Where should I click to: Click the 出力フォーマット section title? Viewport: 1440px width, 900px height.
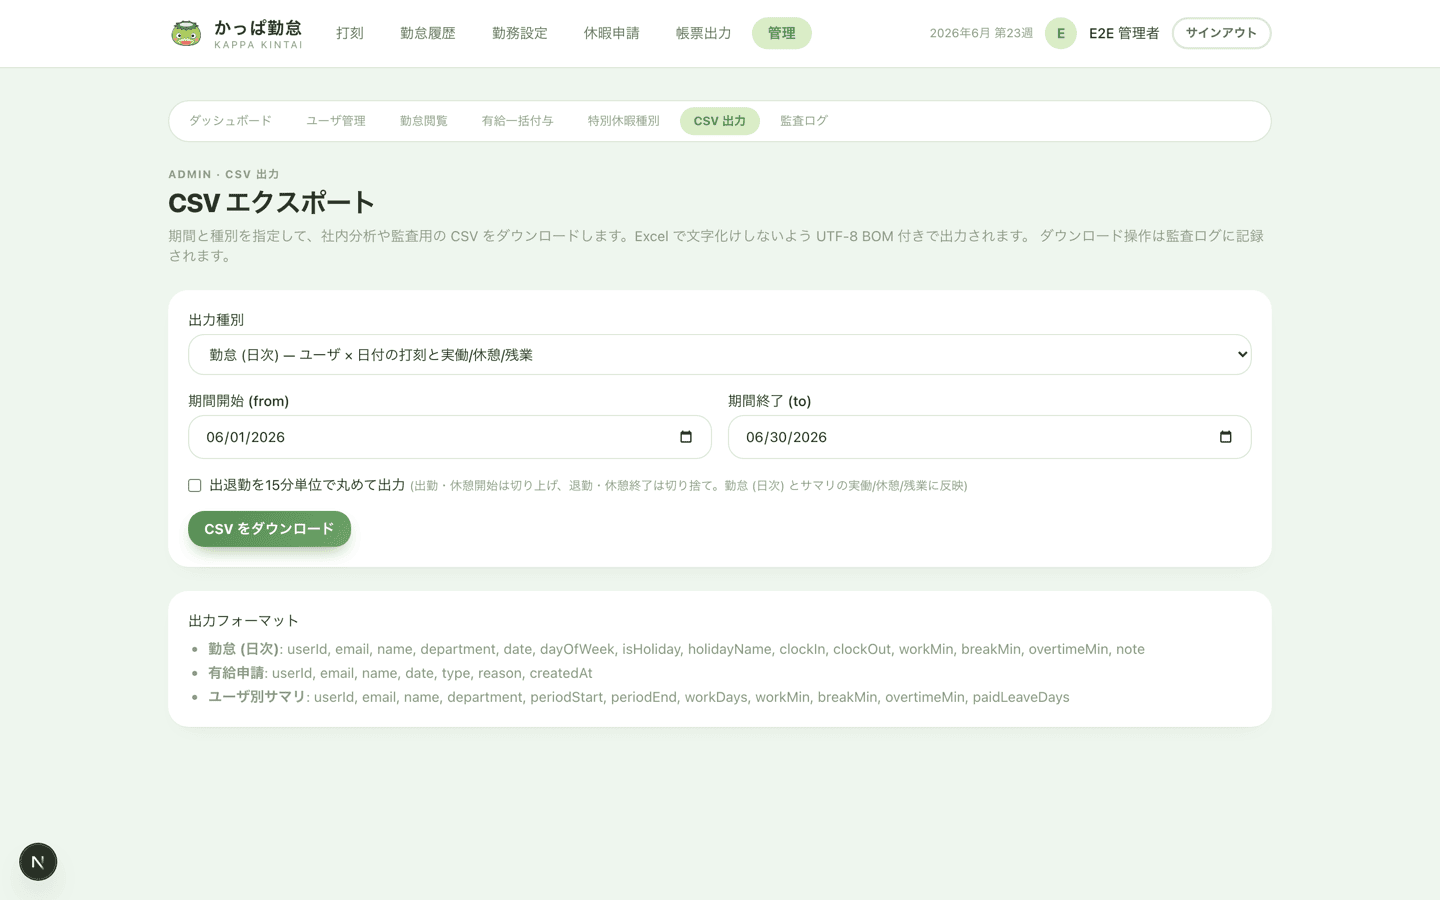[244, 621]
